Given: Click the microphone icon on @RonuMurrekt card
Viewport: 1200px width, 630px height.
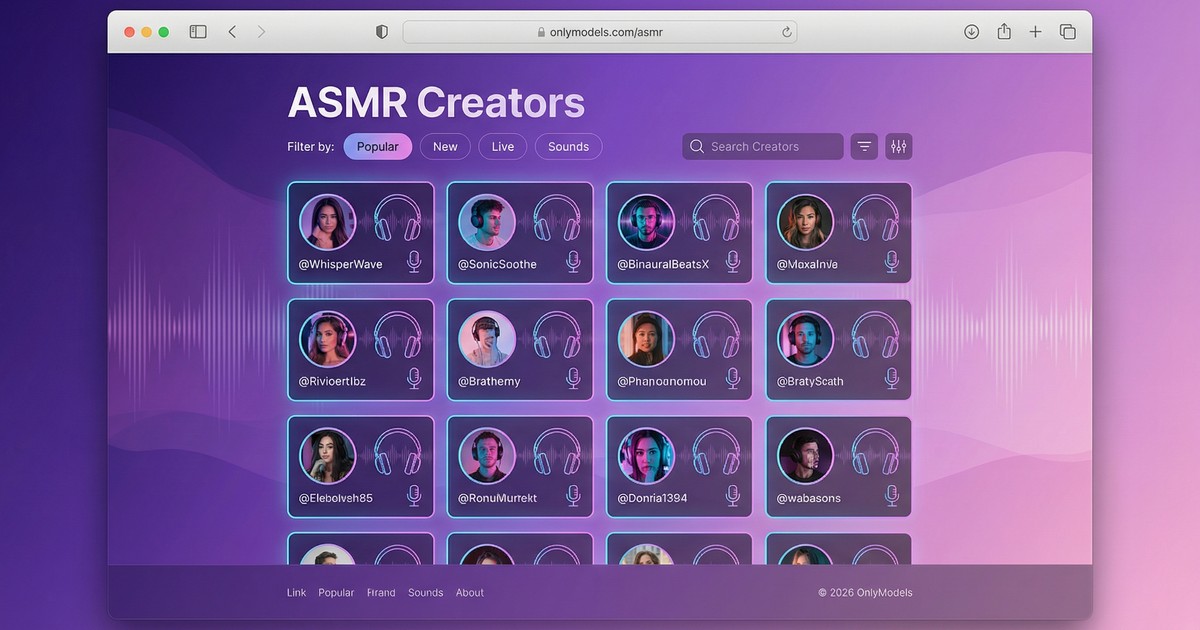Looking at the screenshot, I should click(x=573, y=495).
